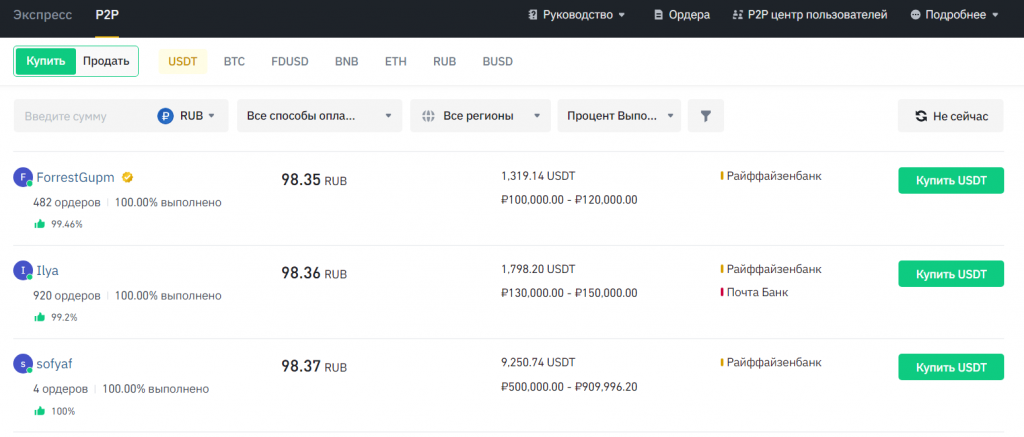Switch to Продать mode

click(x=106, y=61)
